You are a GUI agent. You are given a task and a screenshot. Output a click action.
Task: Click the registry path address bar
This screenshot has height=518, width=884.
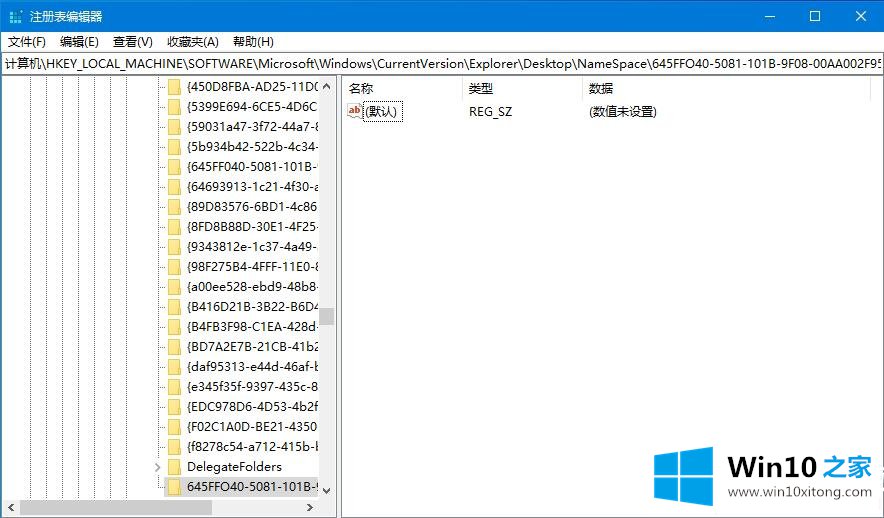(442, 64)
